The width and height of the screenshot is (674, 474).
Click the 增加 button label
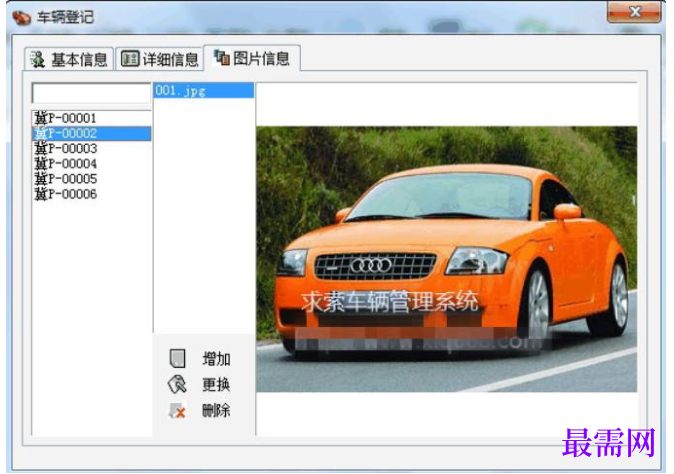coord(216,358)
